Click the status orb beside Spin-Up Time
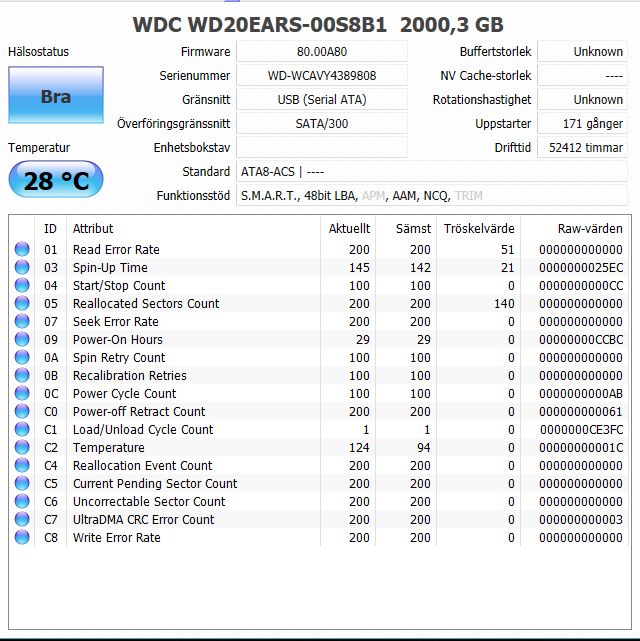The width and height of the screenshot is (640, 641). point(22,268)
